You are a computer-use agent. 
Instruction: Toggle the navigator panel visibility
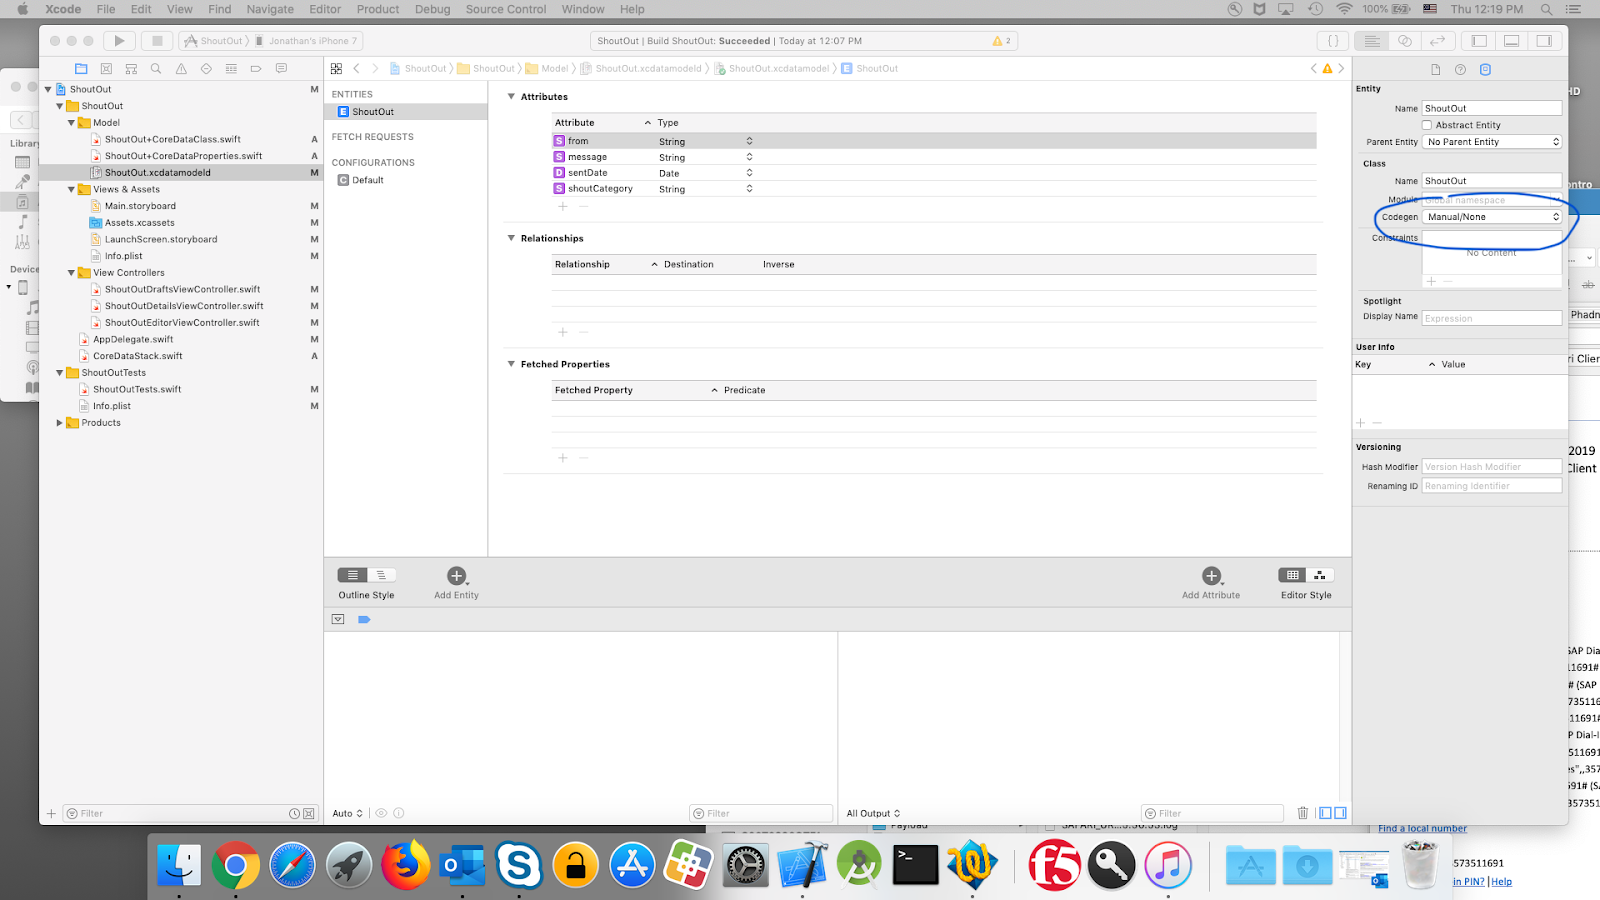pos(1479,41)
